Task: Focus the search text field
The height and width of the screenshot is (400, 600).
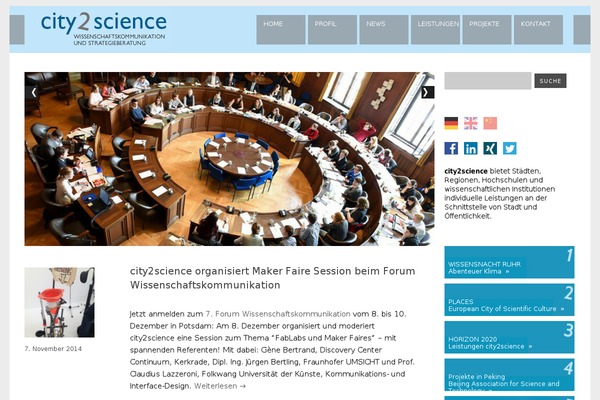Action: [488, 81]
